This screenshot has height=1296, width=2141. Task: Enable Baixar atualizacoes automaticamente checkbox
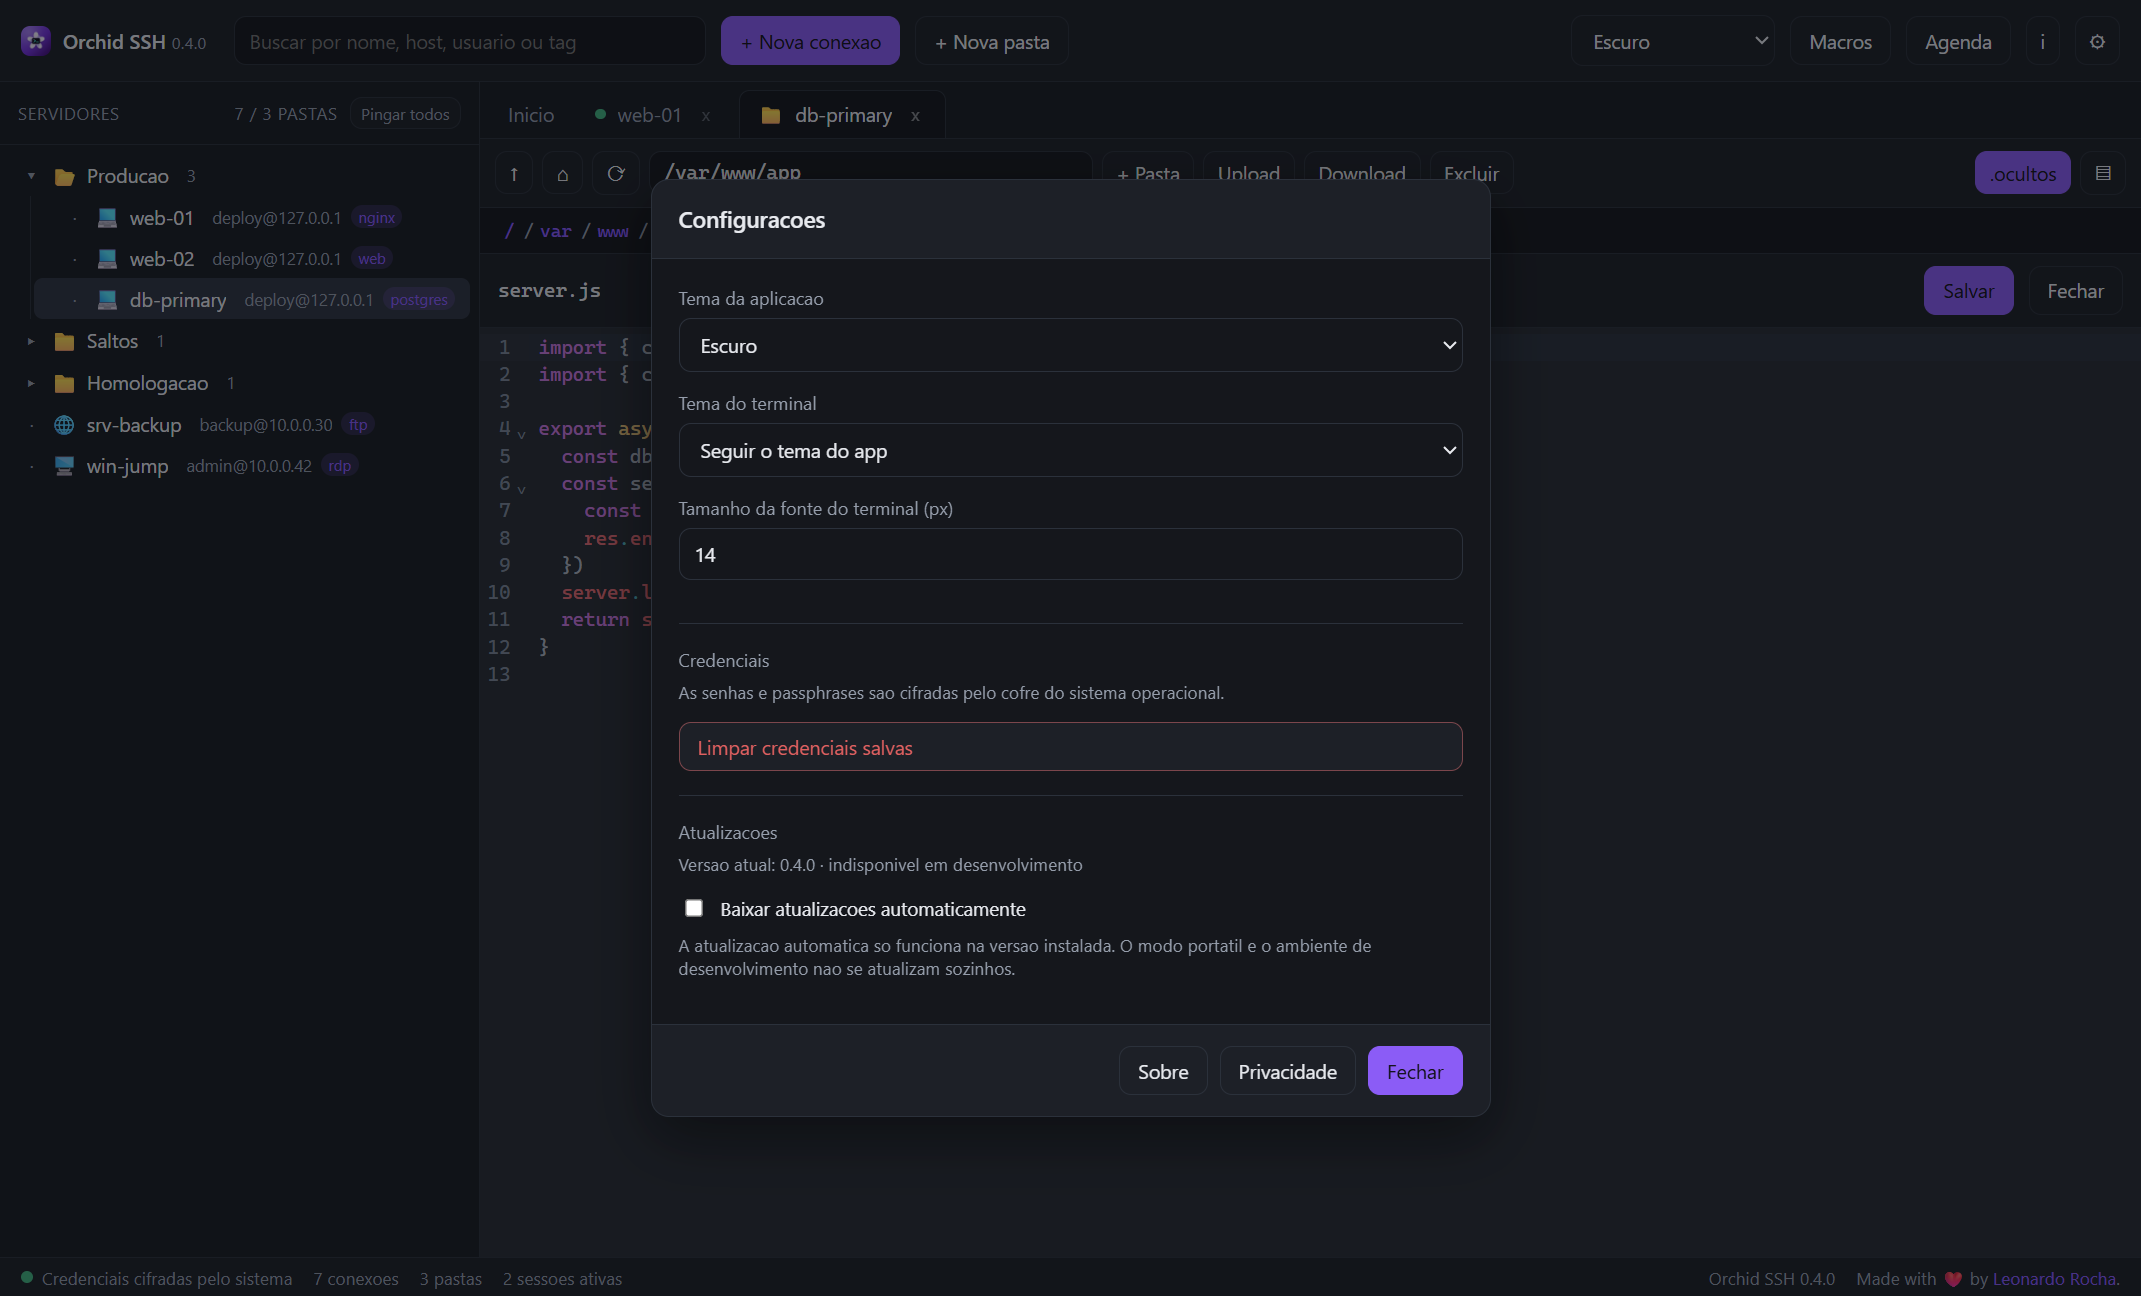coord(694,908)
